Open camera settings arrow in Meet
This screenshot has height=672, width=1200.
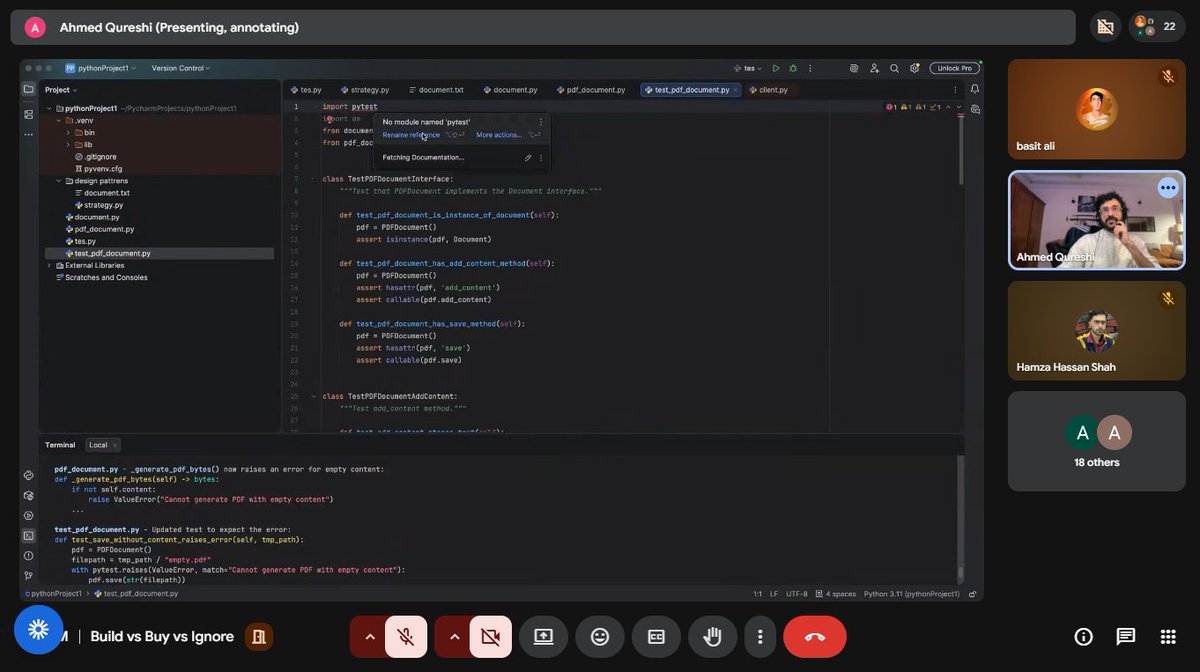[454, 637]
